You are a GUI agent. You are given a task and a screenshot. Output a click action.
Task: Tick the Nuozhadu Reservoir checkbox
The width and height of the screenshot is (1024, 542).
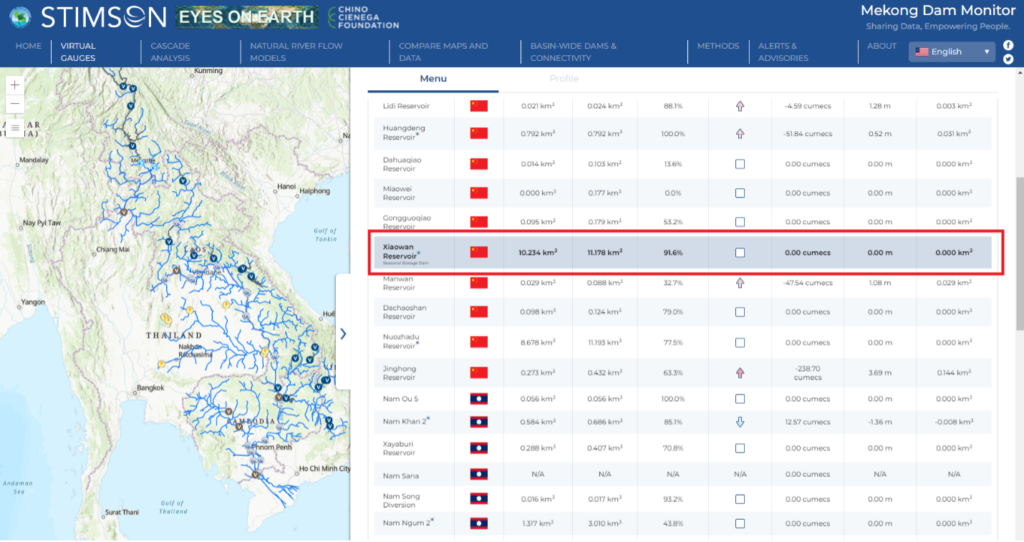(740, 342)
